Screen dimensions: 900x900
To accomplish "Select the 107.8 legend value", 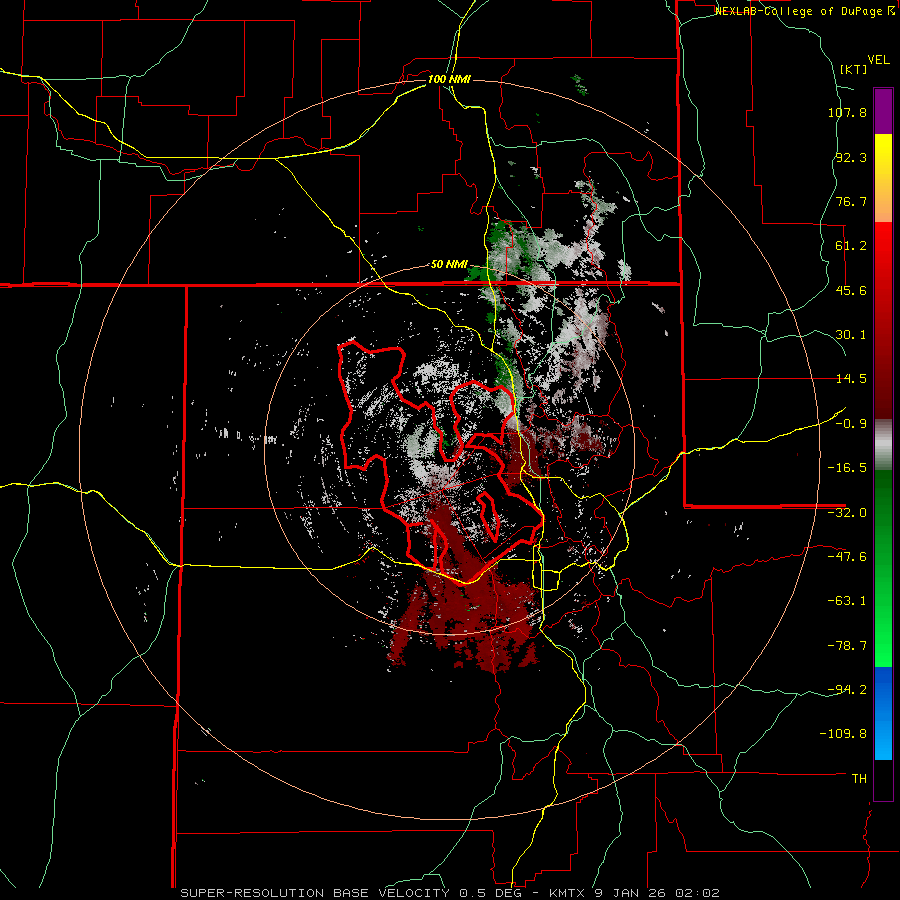I will pyautogui.click(x=847, y=112).
